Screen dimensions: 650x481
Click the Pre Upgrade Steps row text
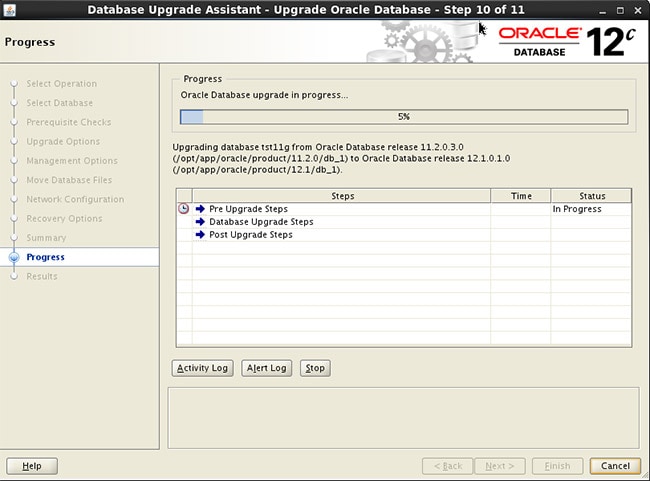[x=248, y=209]
